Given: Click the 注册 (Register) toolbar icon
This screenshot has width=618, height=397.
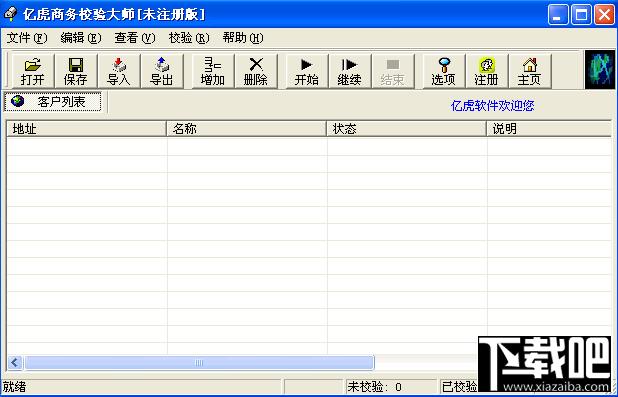Looking at the screenshot, I should tap(486, 71).
